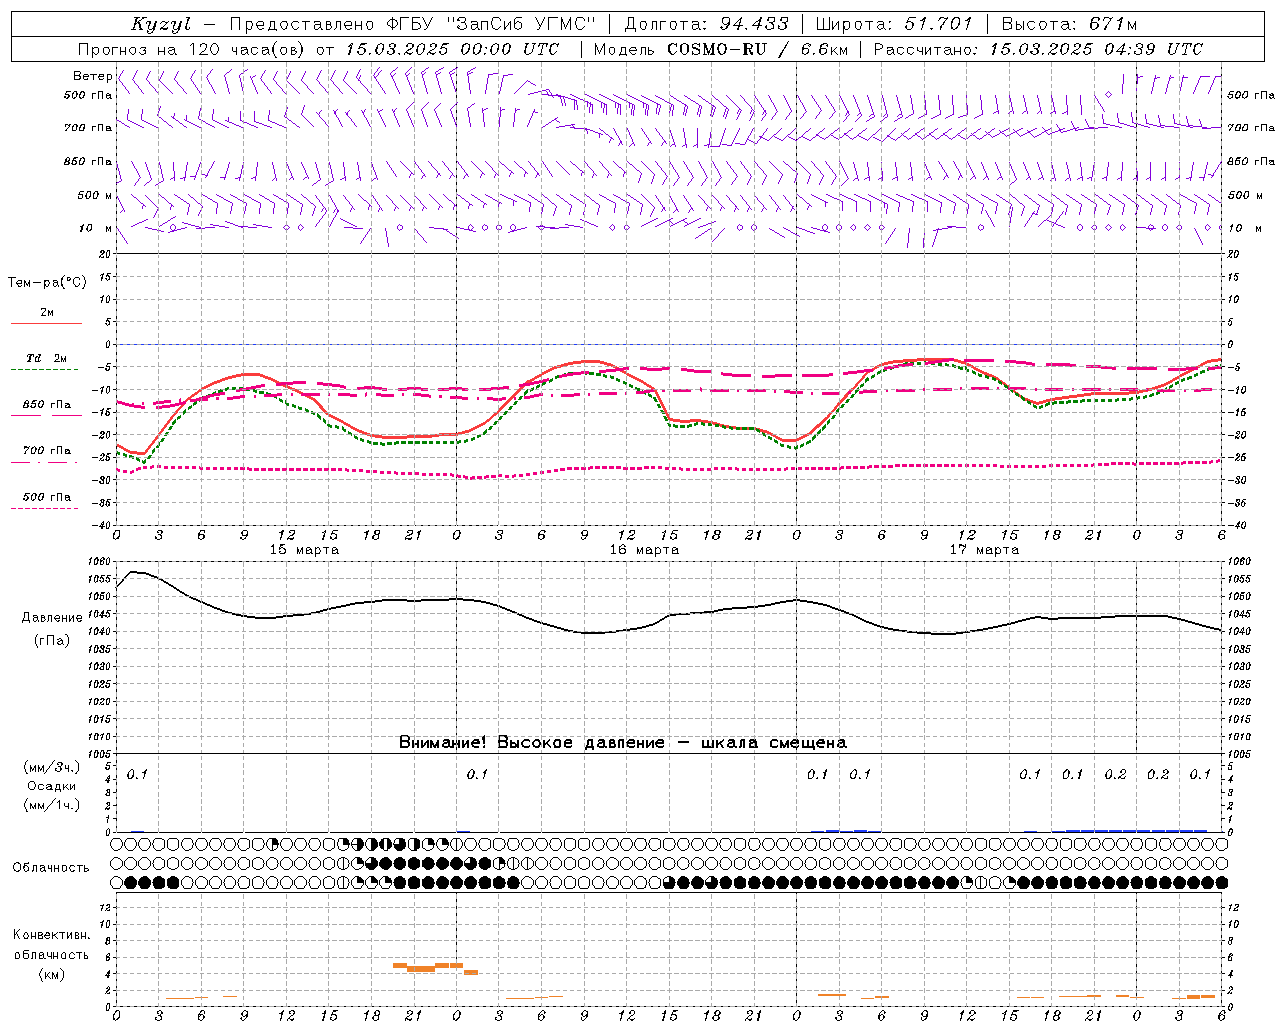
Task: Click the forecast start Прогноз на 120 часа(ов)
Action: point(192,49)
